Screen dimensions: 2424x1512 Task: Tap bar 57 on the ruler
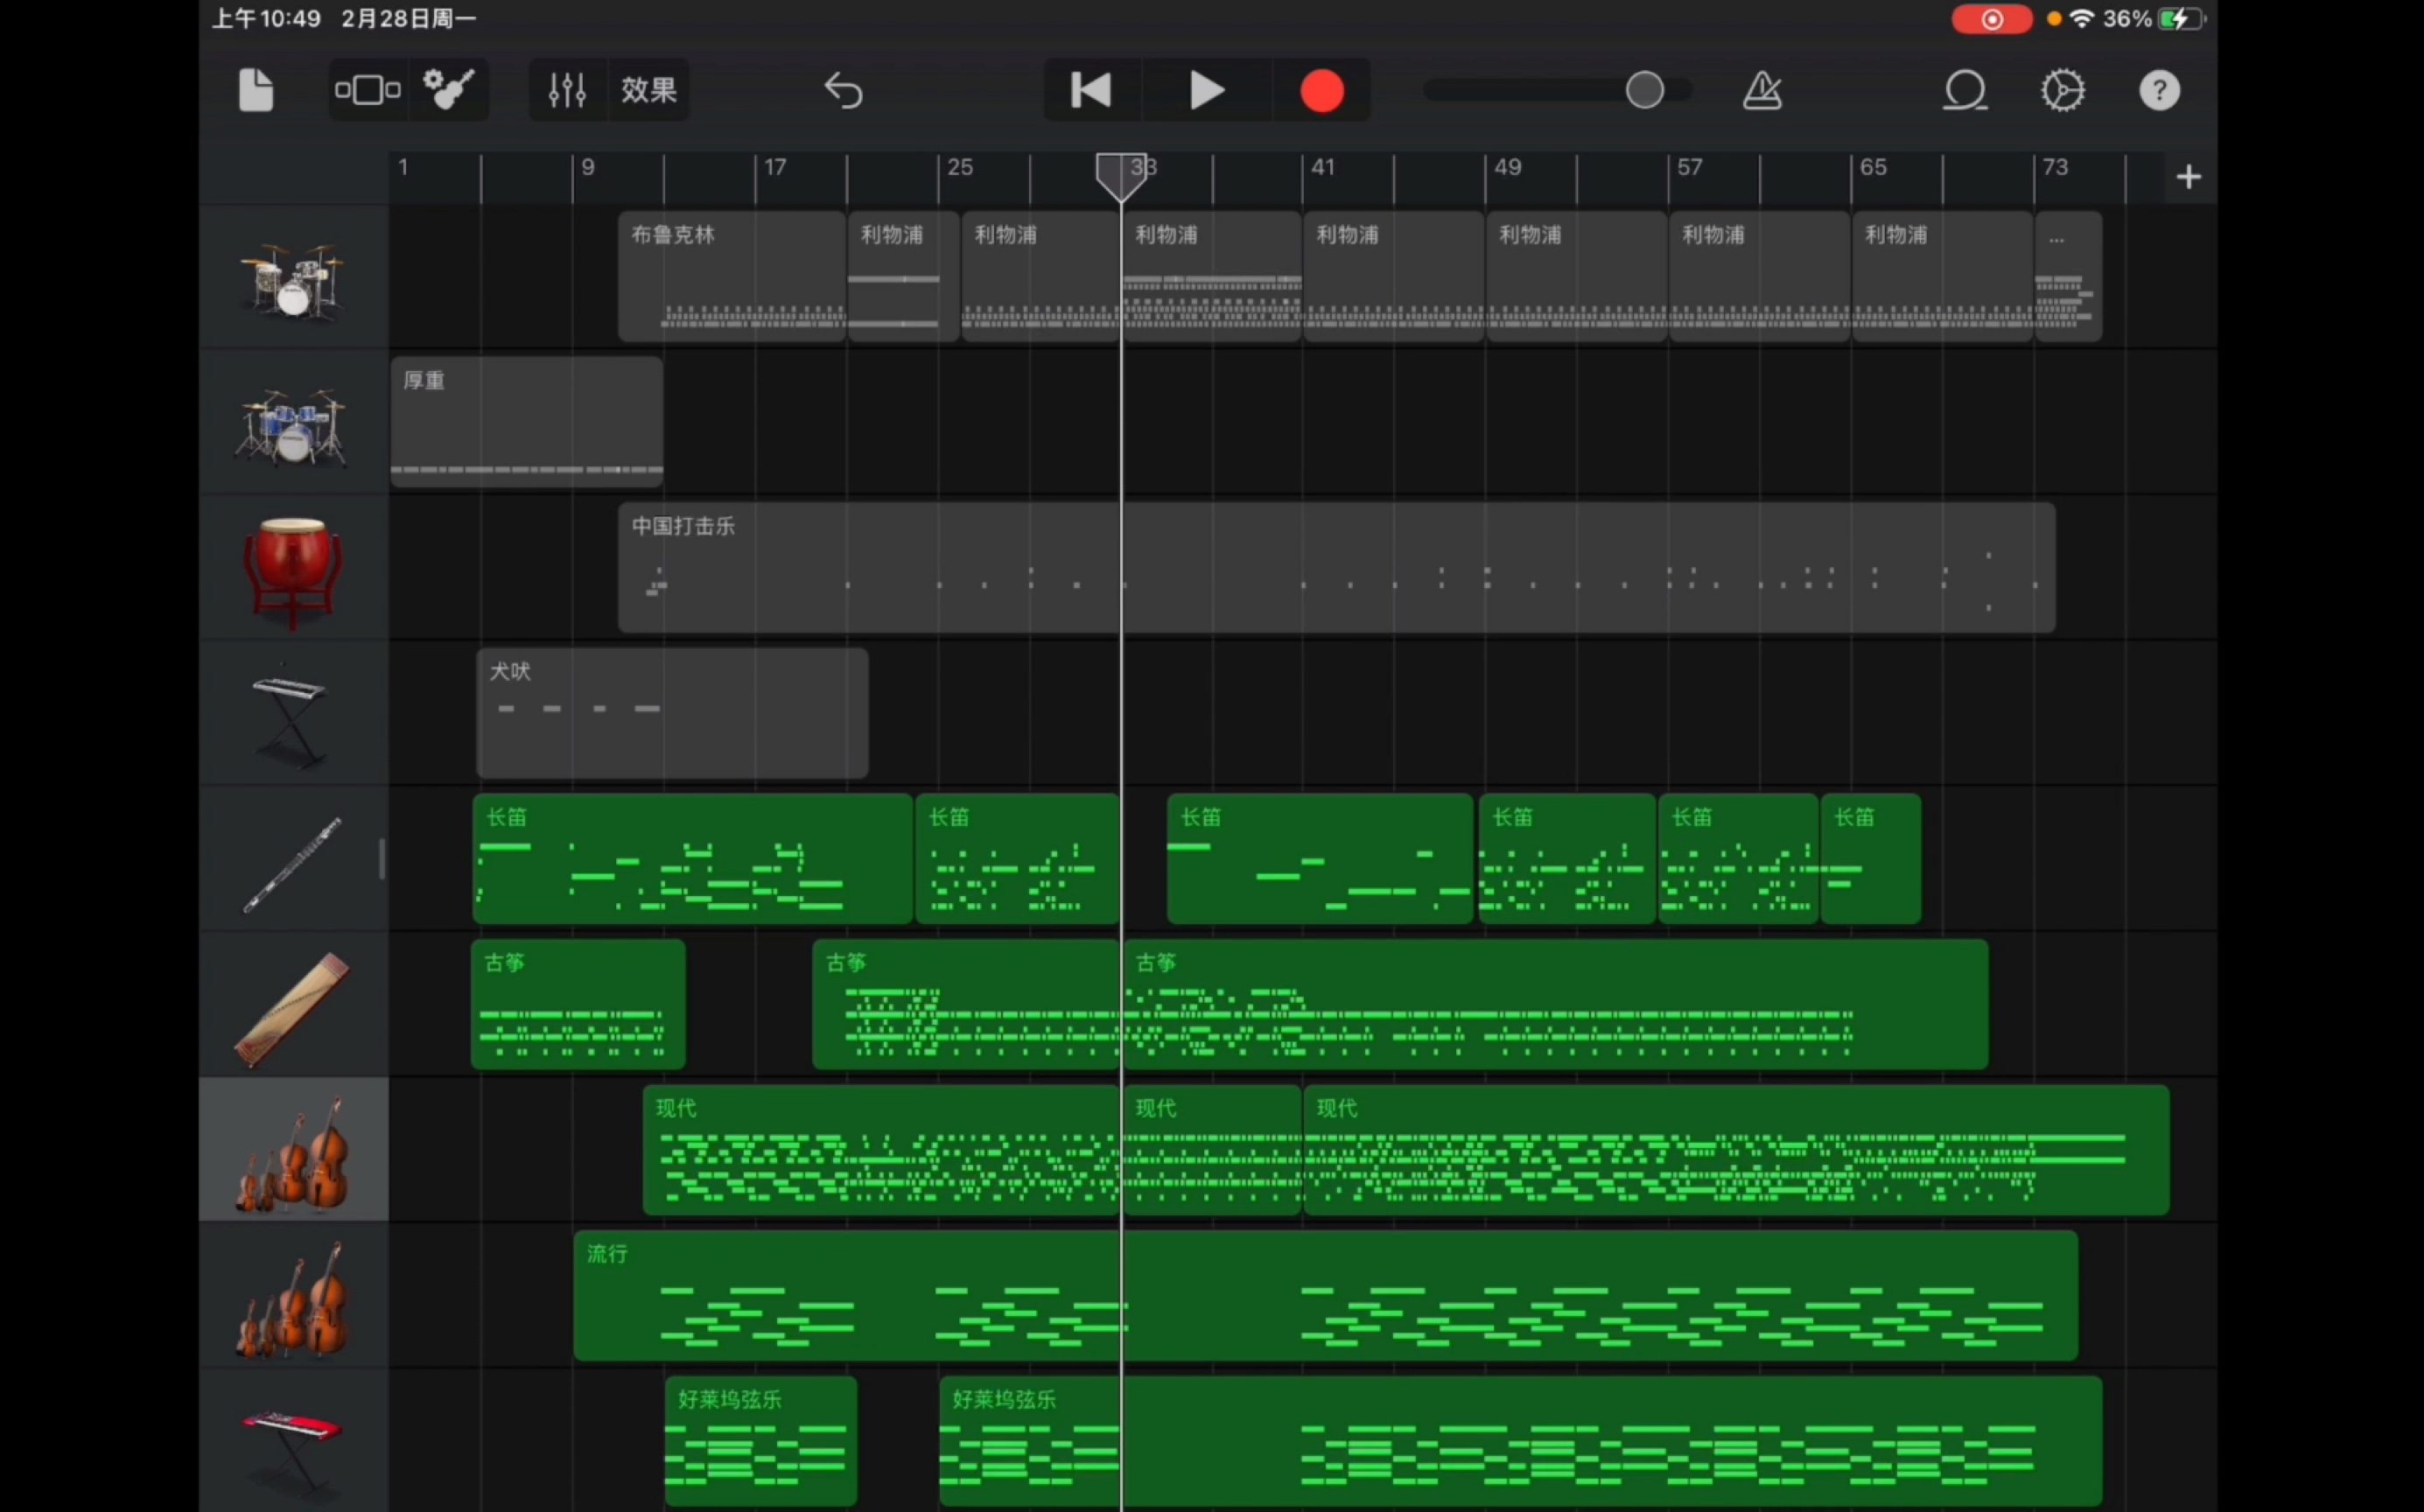1690,168
